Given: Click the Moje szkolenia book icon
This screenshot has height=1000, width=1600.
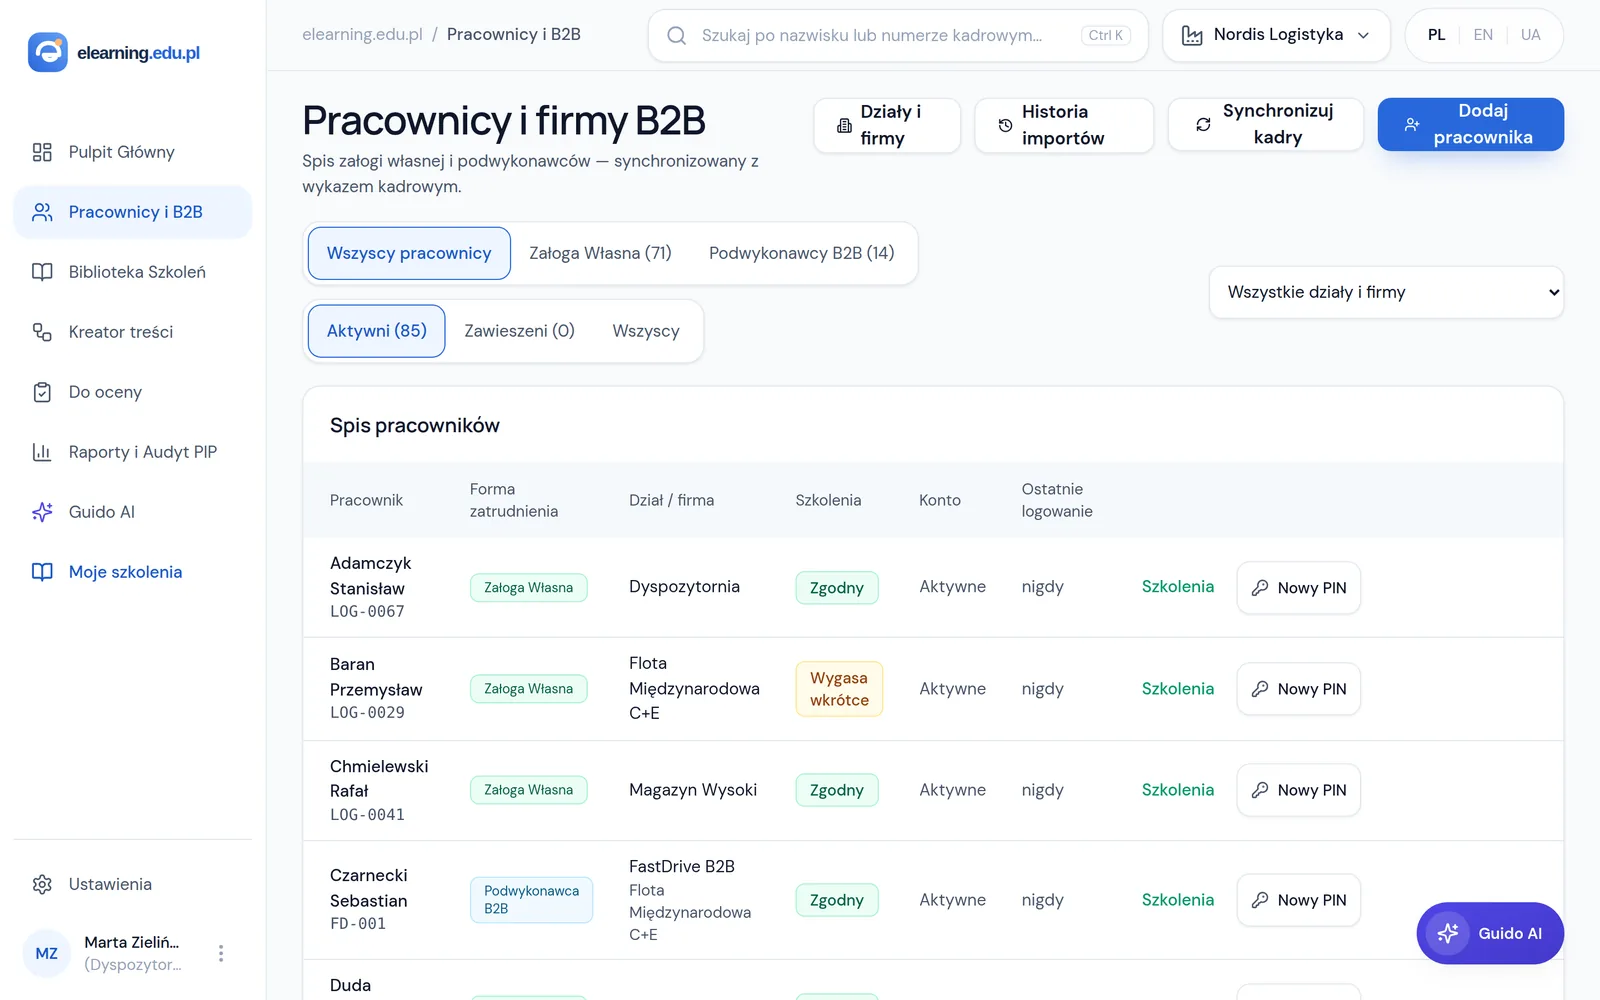Looking at the screenshot, I should point(42,572).
